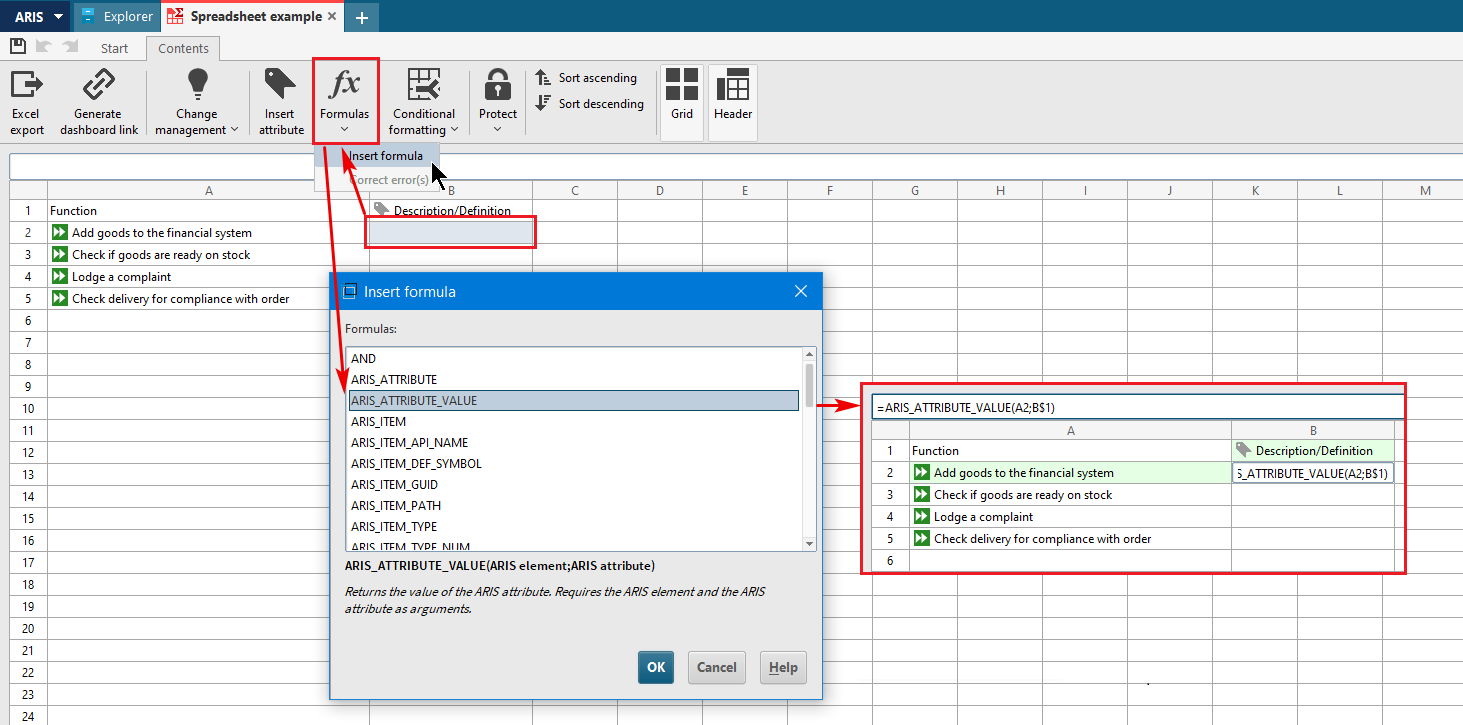Screen dimensions: 1463x725
Task: Select ARIS_ITEM in the formulas list
Action: tap(574, 421)
